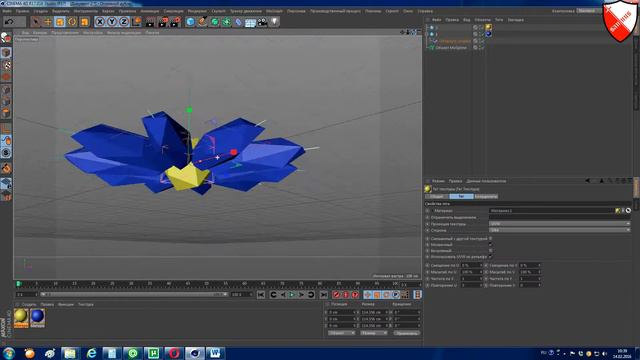Open the Object Manager Файл menu
The image size is (640, 360).
tap(436, 20)
